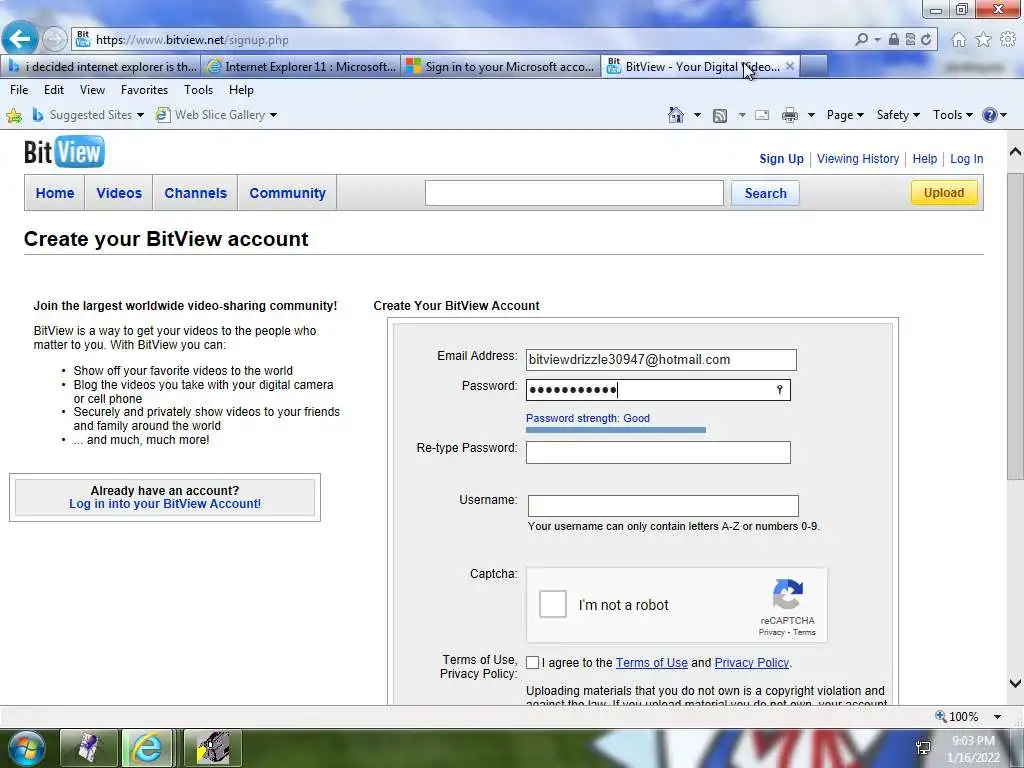Click the Home icon near window top right
This screenshot has width=1024, height=768.
[959, 40]
